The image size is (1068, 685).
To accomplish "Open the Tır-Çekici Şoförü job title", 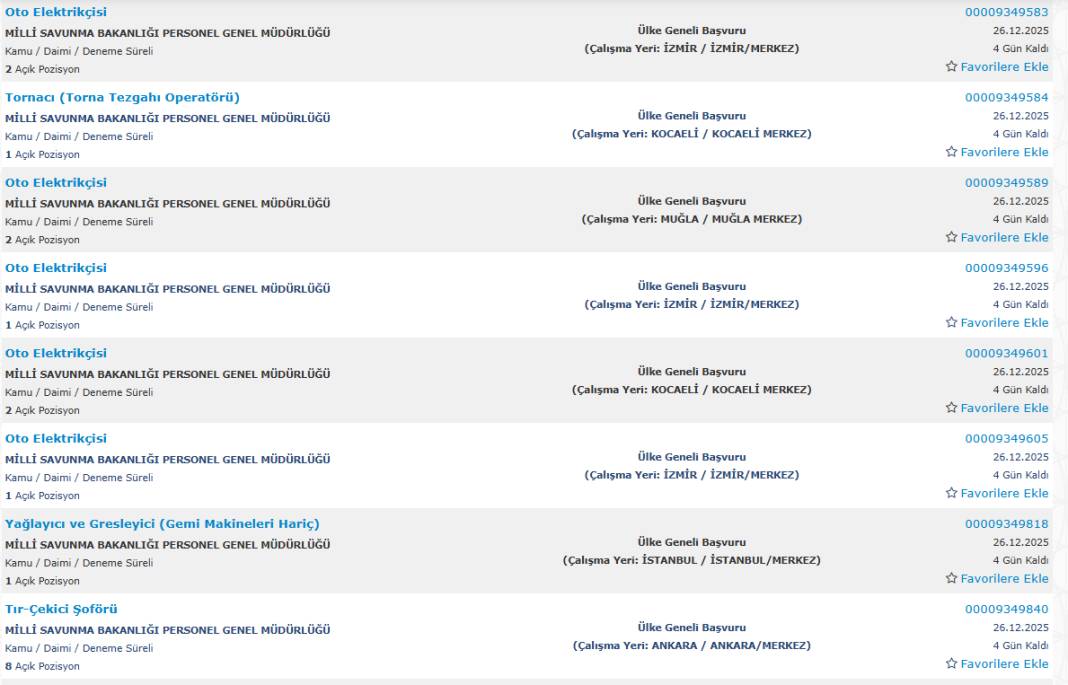I will point(62,609).
